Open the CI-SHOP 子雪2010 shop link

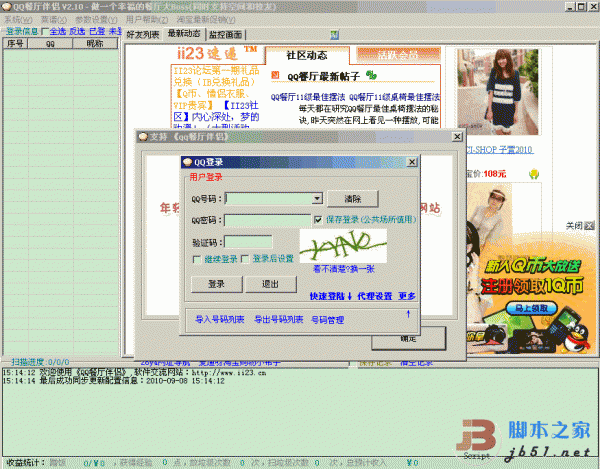tap(499, 150)
